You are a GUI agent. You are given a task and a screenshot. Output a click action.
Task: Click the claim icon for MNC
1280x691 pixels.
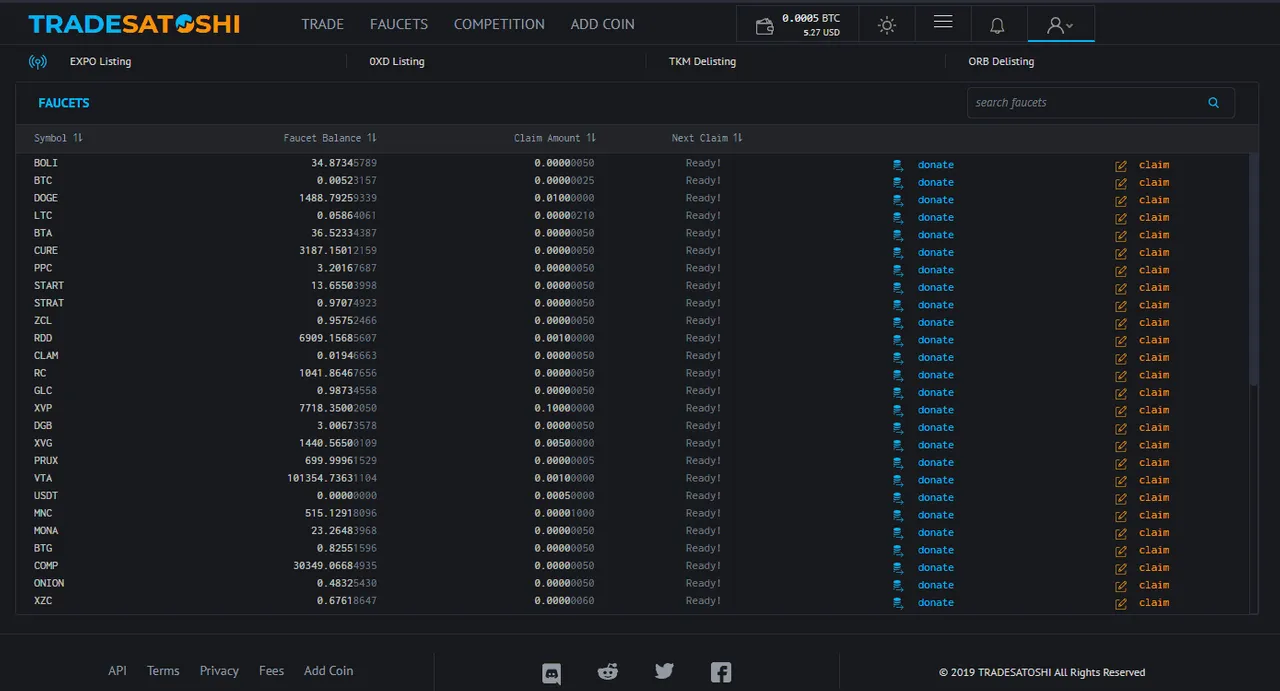(1121, 516)
